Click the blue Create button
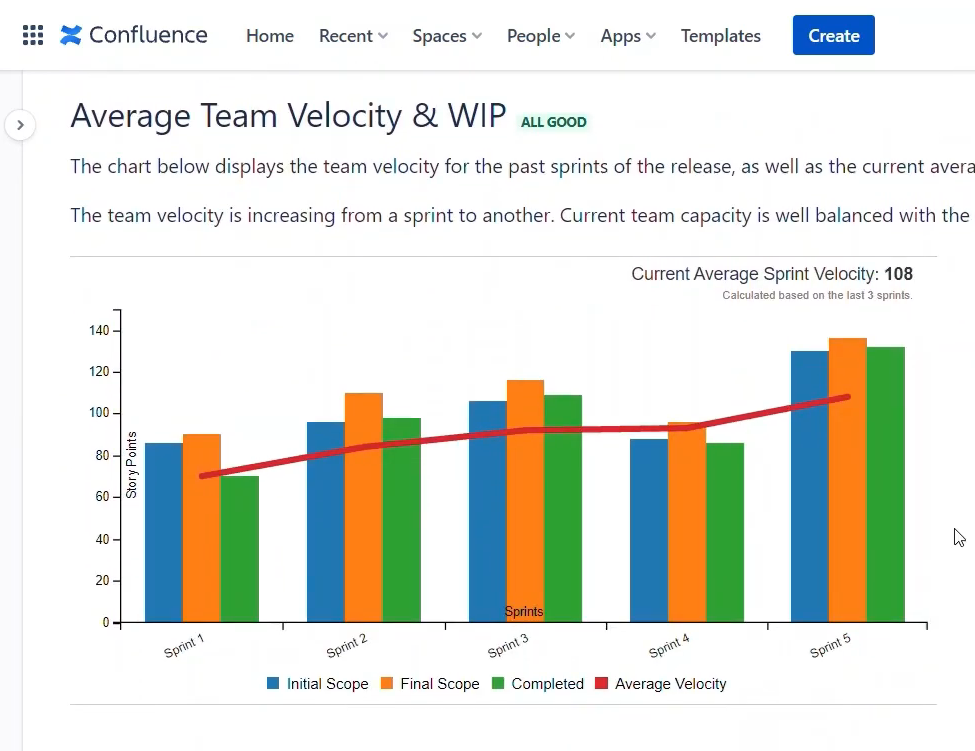 coord(833,34)
